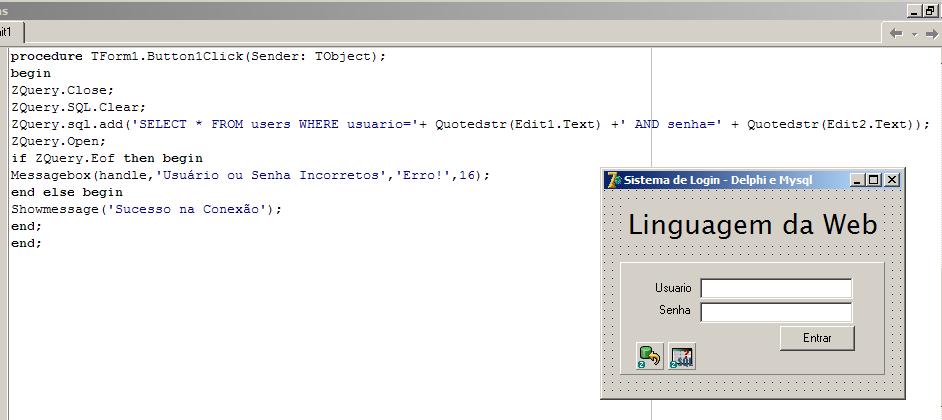Click Quotedstr(Edit1.Text) in the code
The width and height of the screenshot is (942, 420).
pos(518,125)
